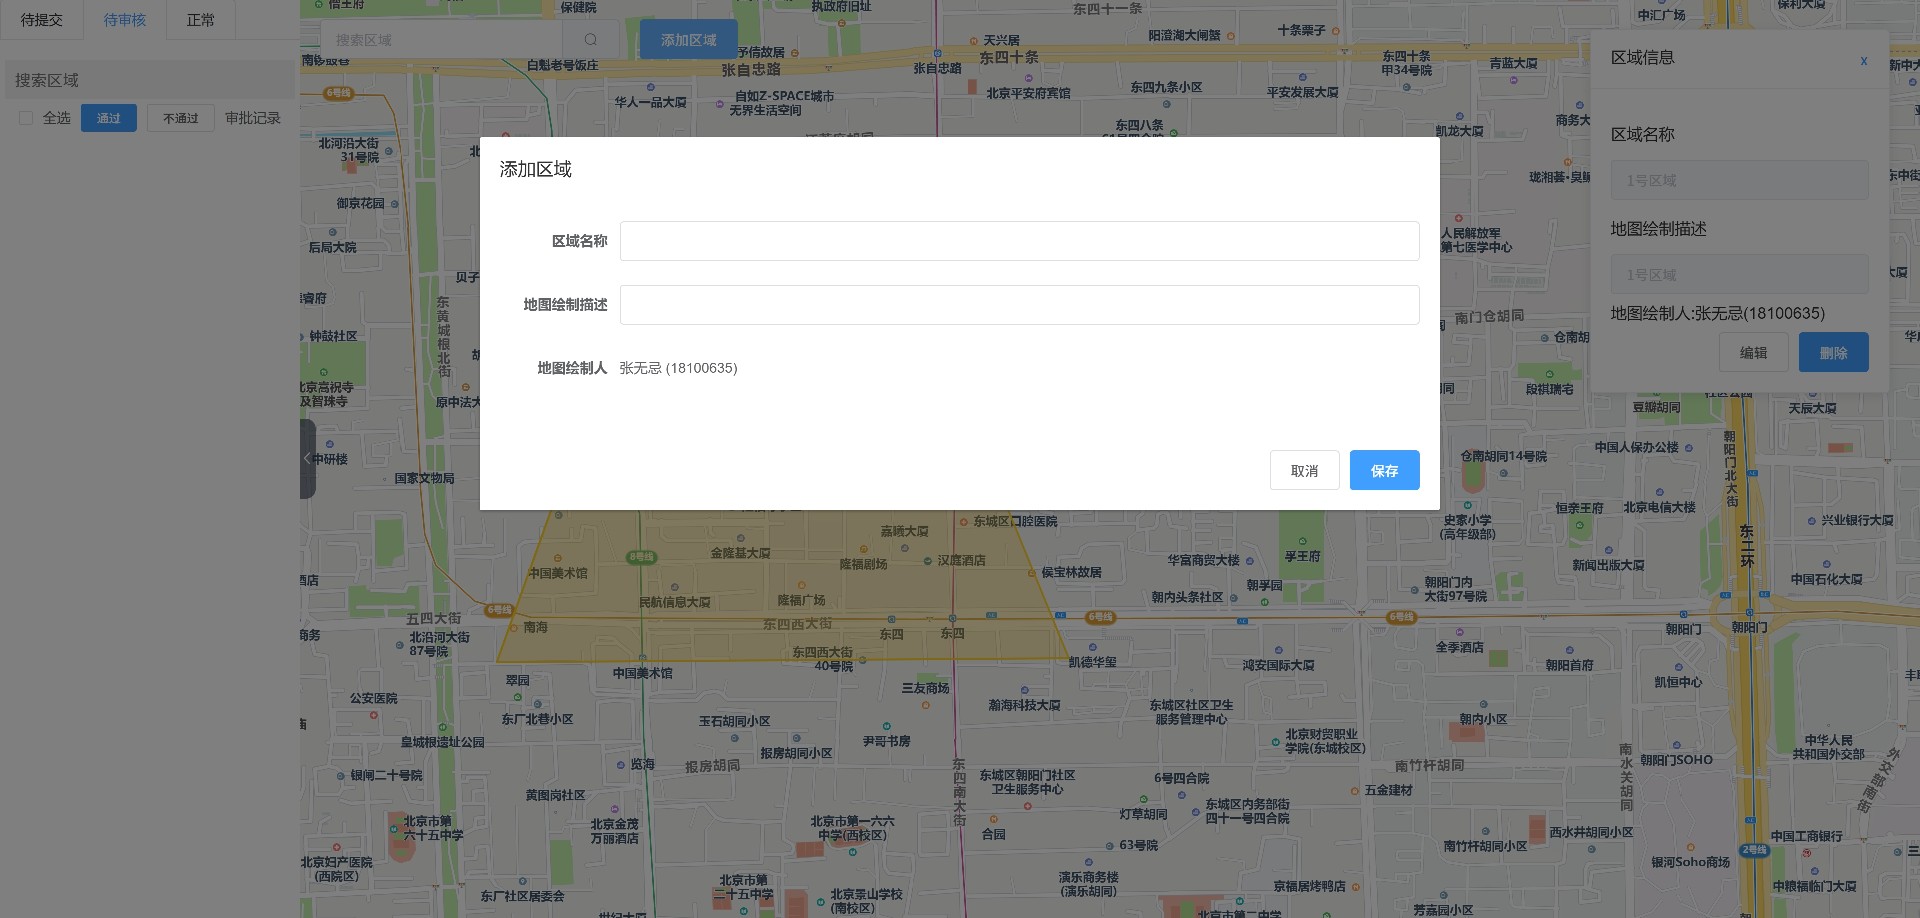Viewport: 1920px width, 918px height.
Task: Click inside the 区域名称 field of 添加区域 dialog
Action: (x=1019, y=240)
